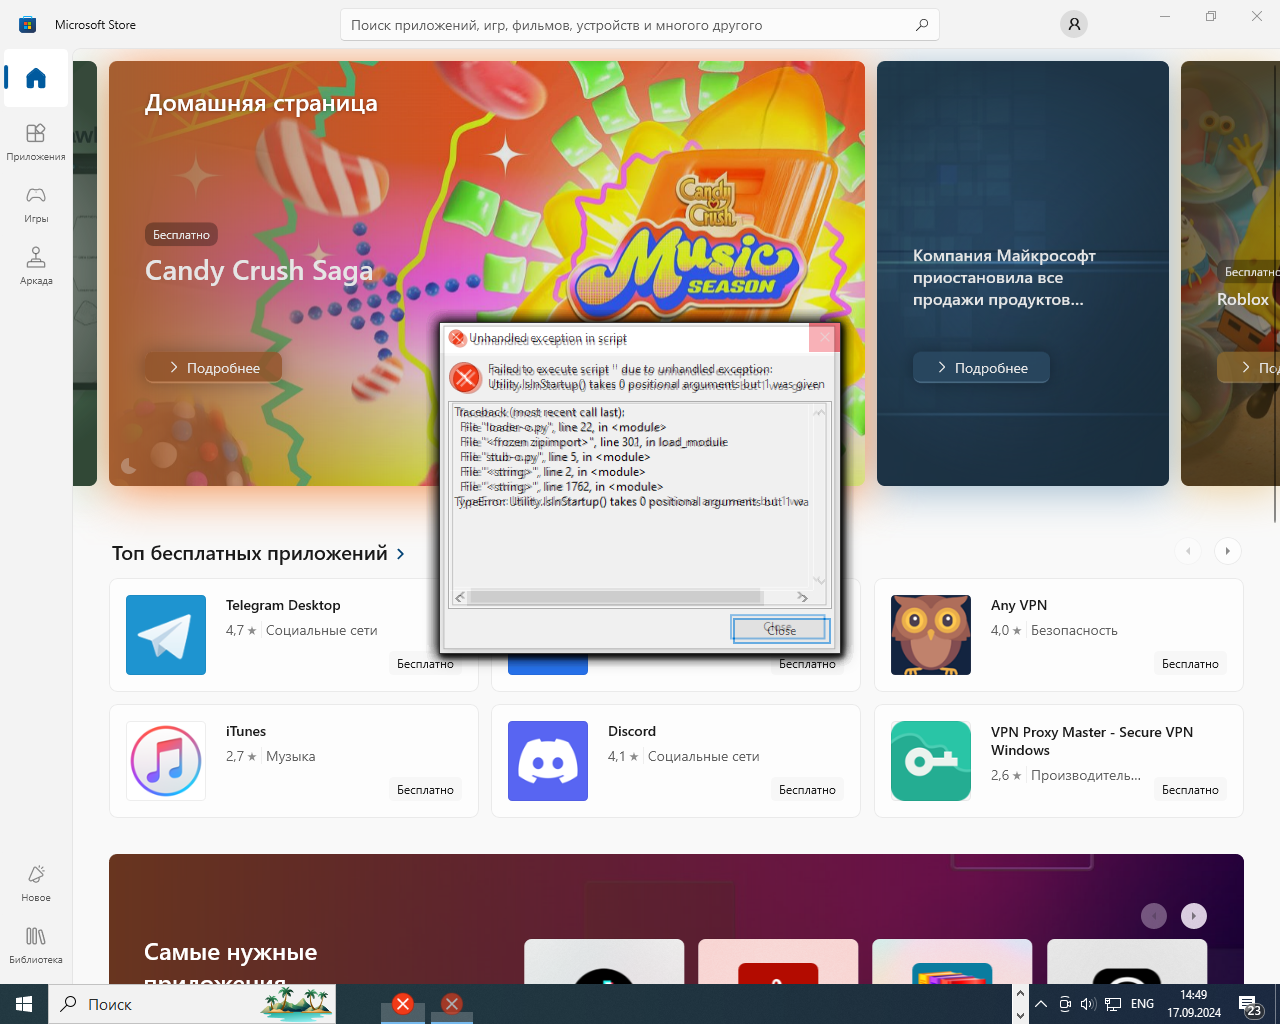Open notification center icon
1280x1024 pixels.
1250,1004
